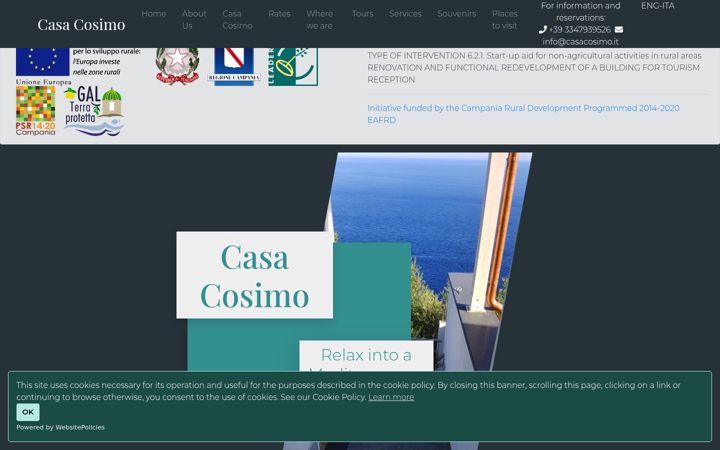720x450 pixels.
Task: Open the Campania Rural Development funding link
Action: [x=523, y=114]
